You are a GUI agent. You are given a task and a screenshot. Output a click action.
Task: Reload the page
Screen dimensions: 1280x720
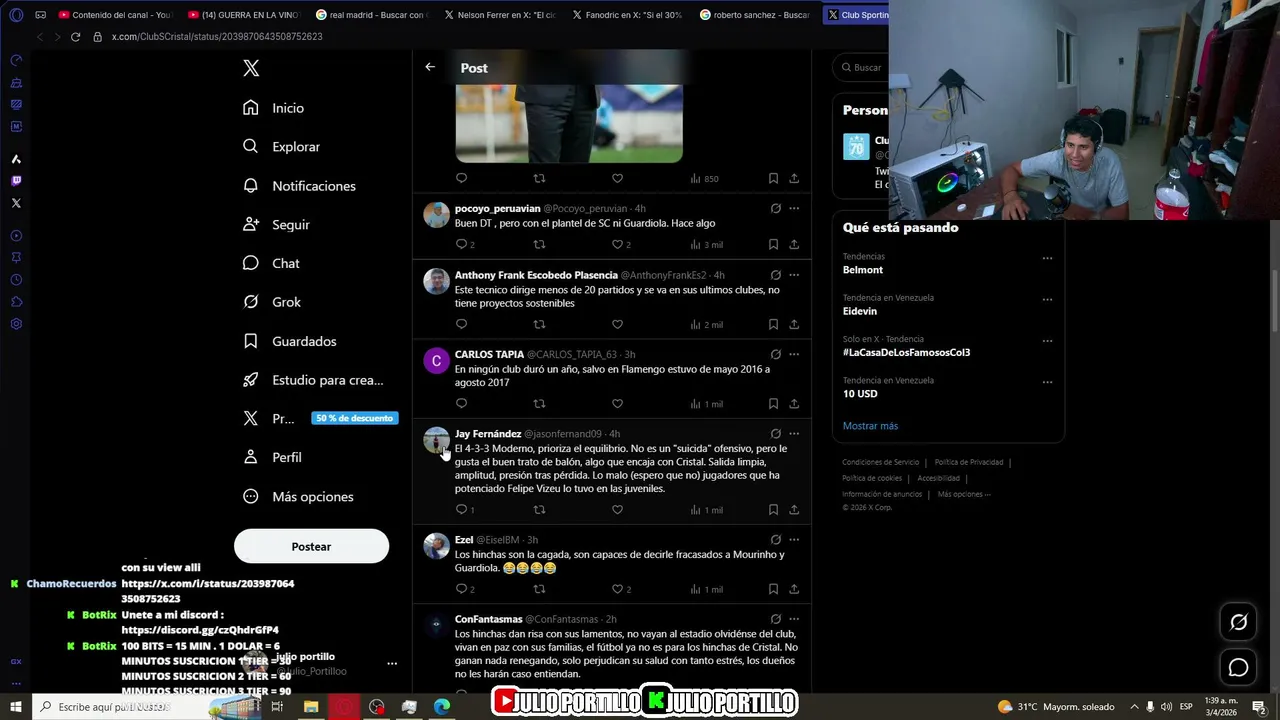point(75,37)
